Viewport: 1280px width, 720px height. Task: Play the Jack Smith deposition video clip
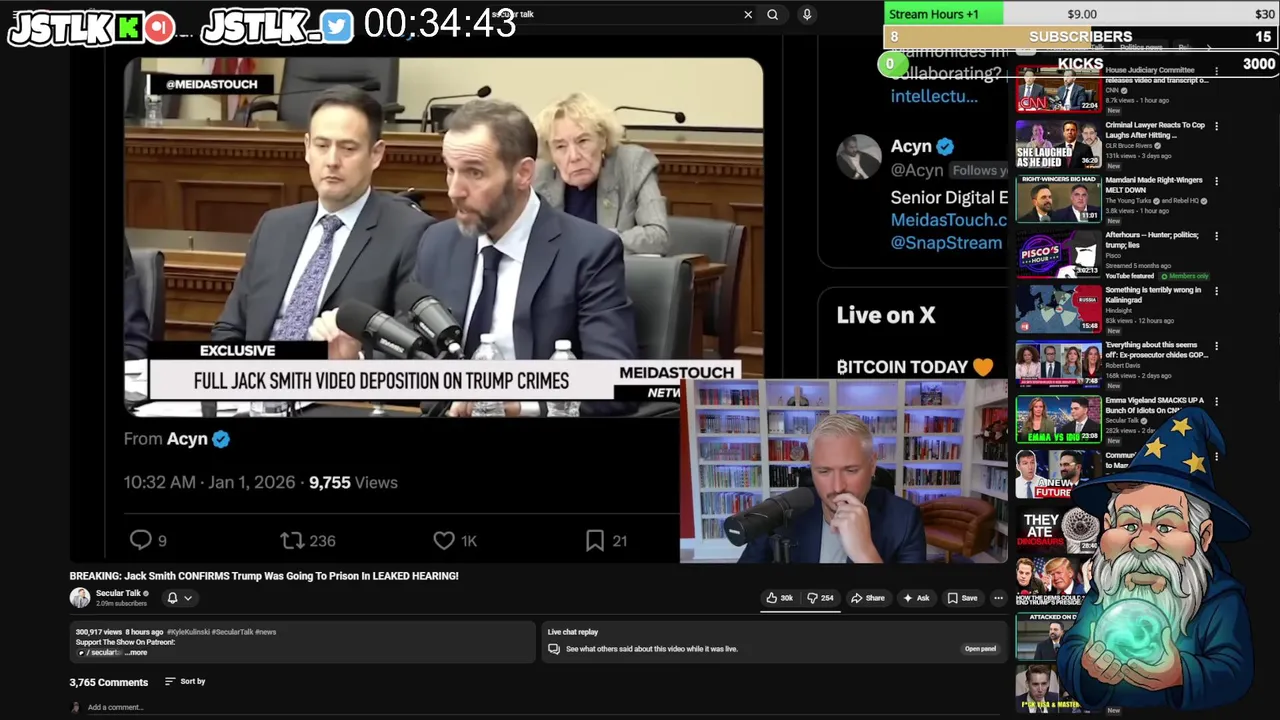pos(443,236)
